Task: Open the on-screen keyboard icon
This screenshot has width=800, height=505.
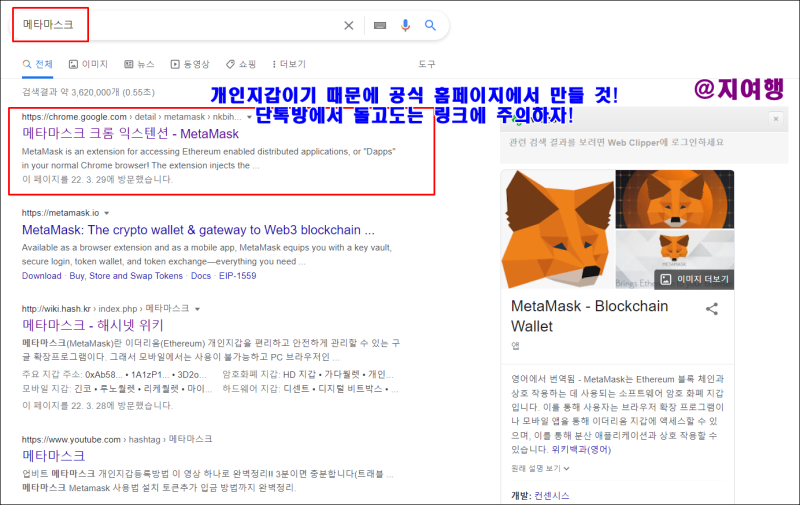Action: (380, 26)
